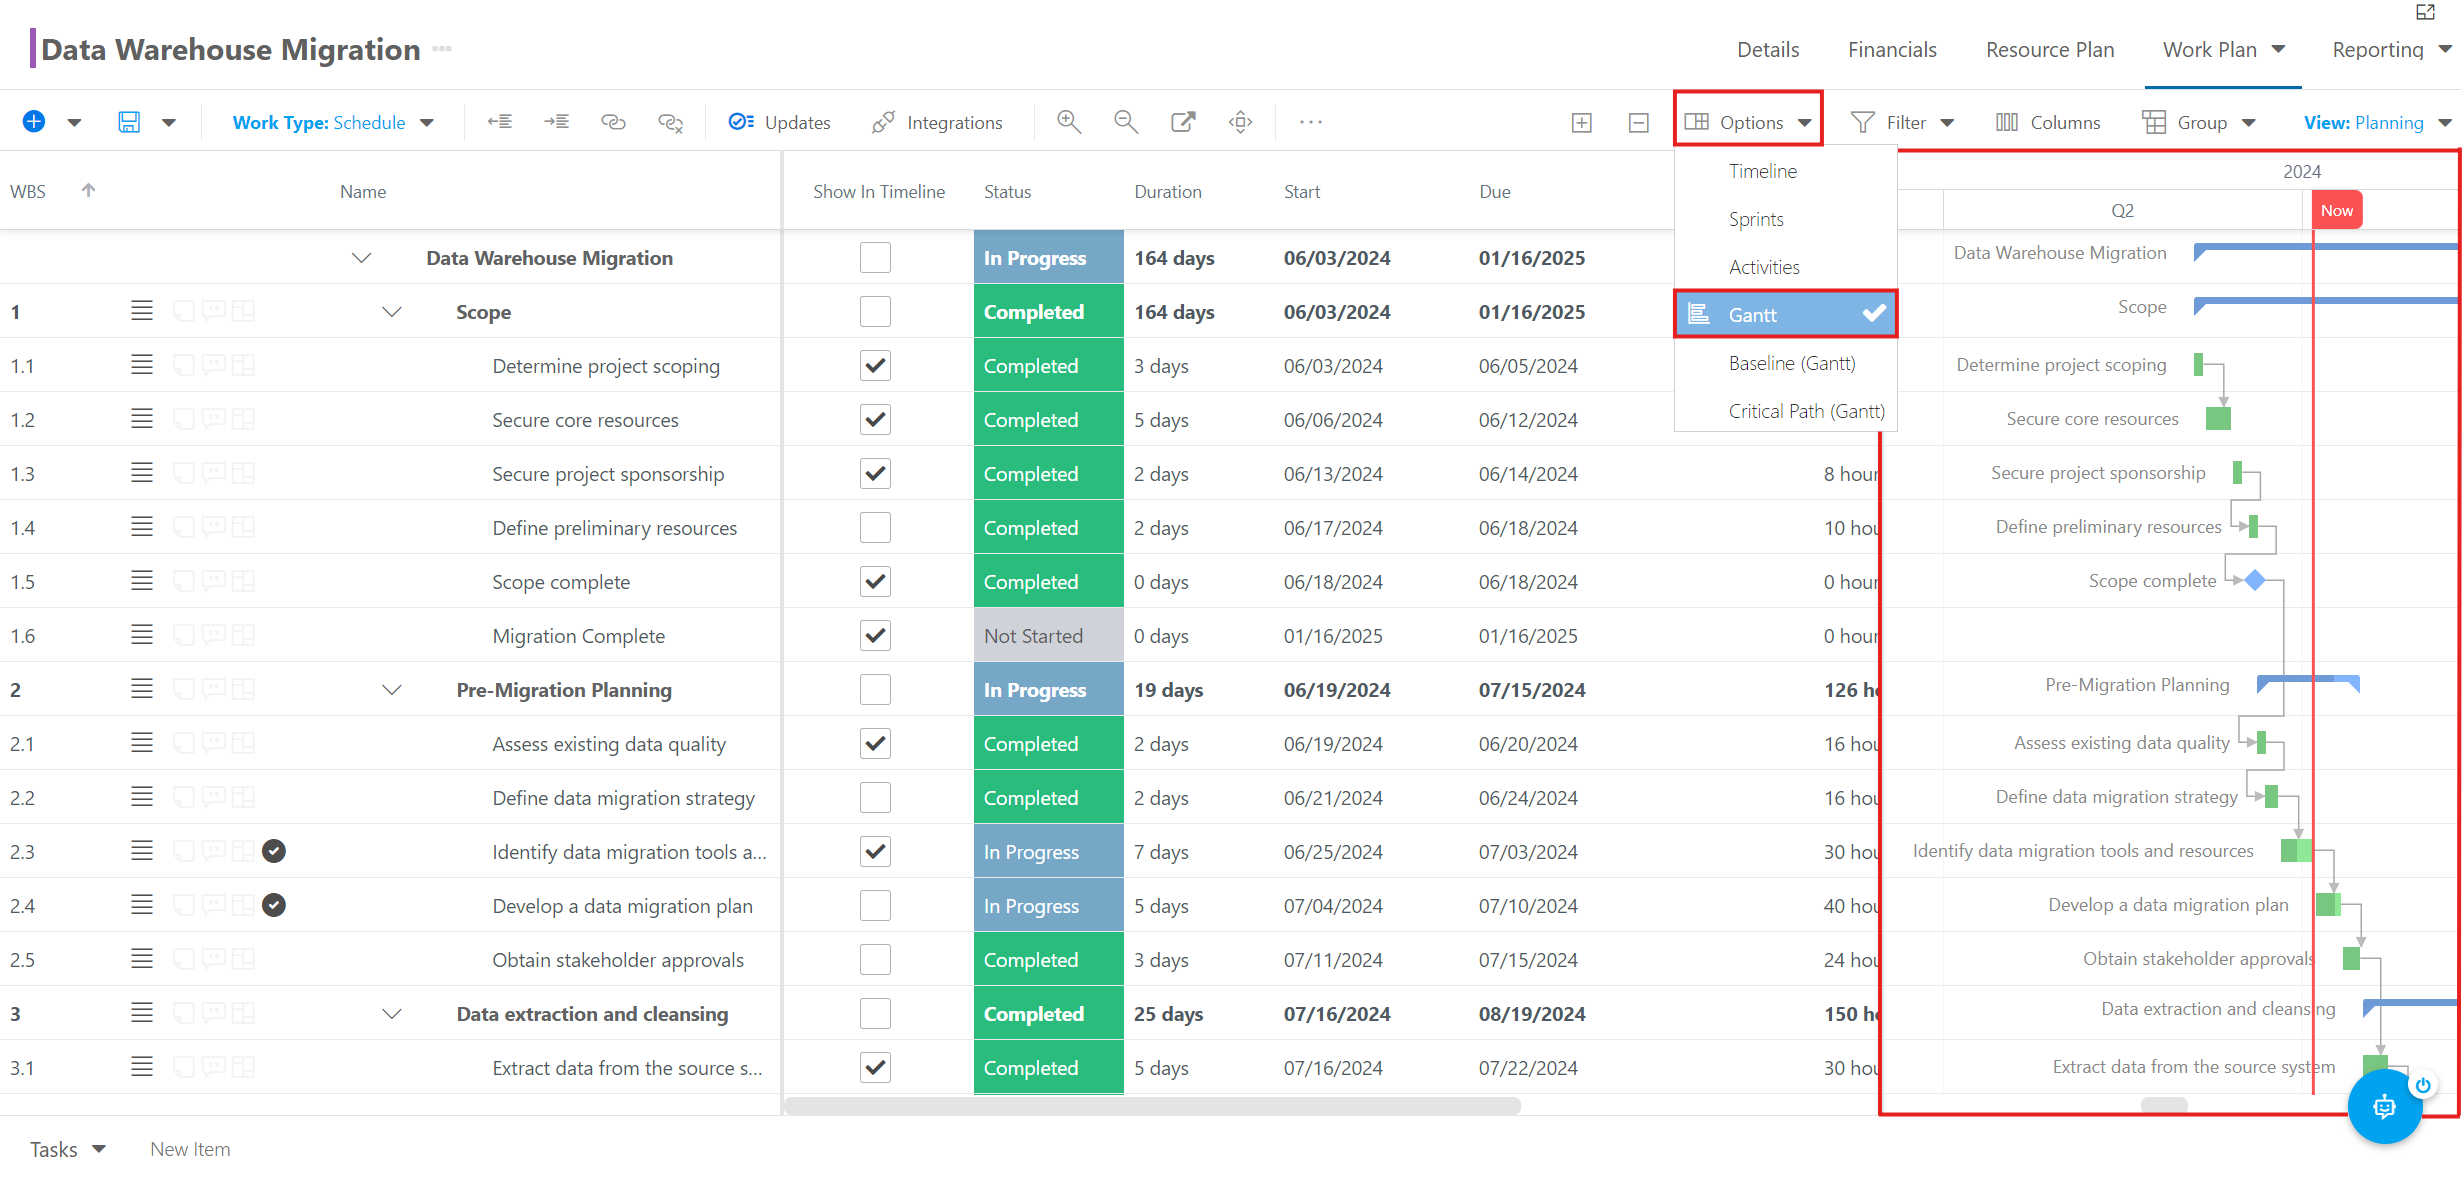The width and height of the screenshot is (2462, 1183).
Task: Click the export/share arrow icon
Action: point(1183,122)
